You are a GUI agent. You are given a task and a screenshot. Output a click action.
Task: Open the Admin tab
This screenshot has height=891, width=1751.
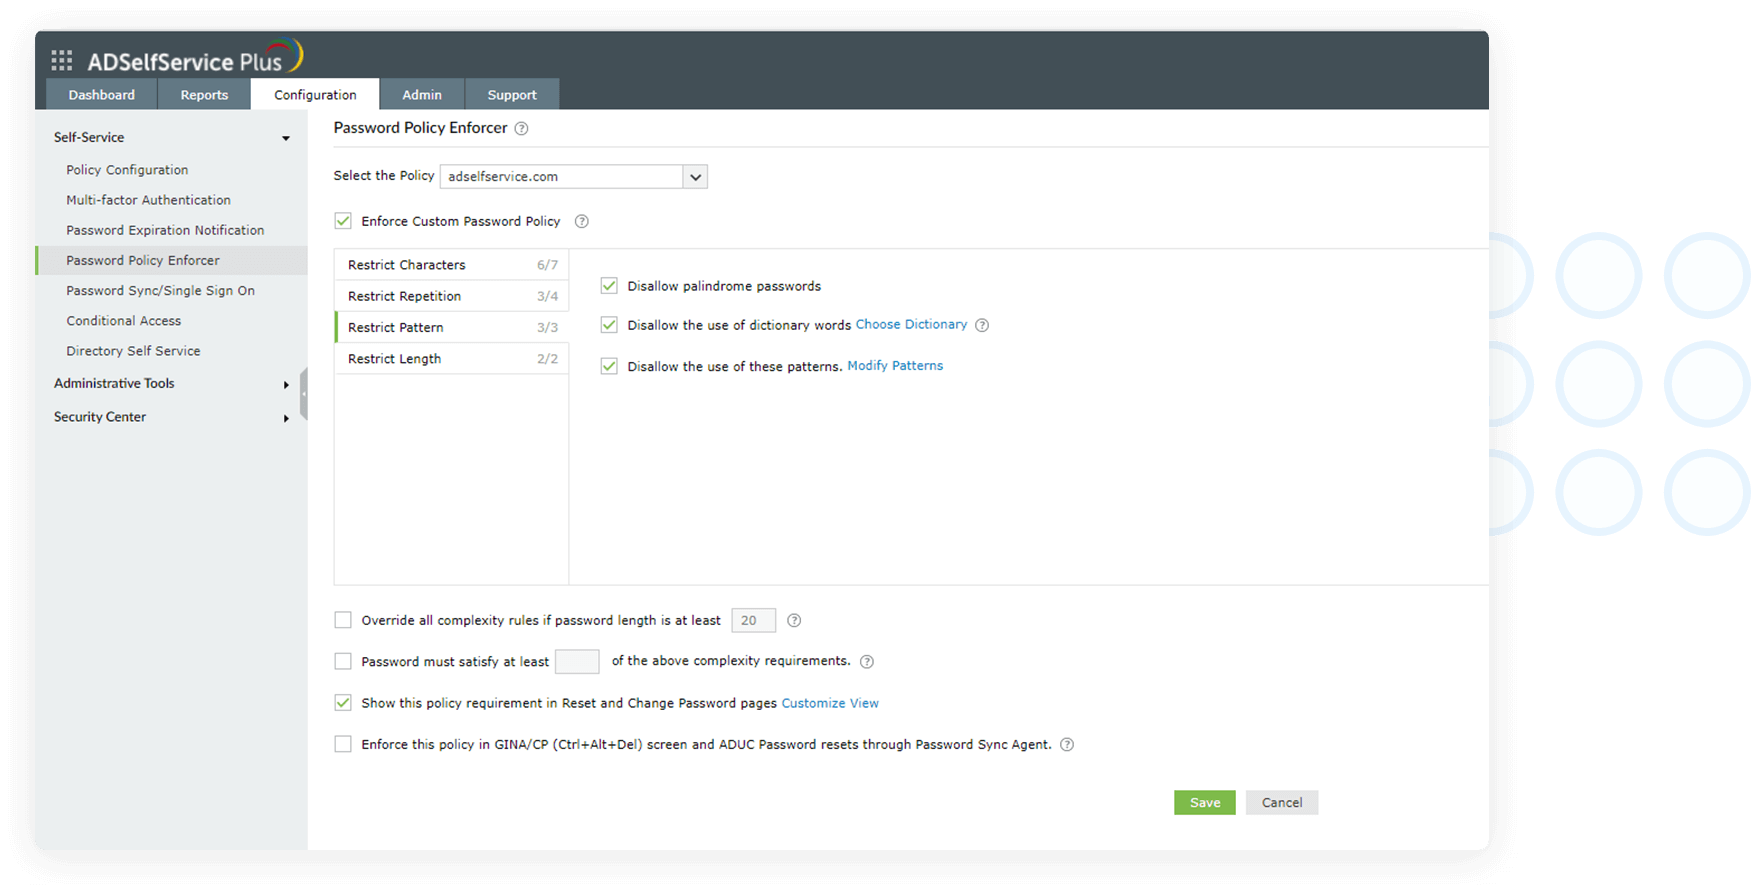tap(422, 95)
